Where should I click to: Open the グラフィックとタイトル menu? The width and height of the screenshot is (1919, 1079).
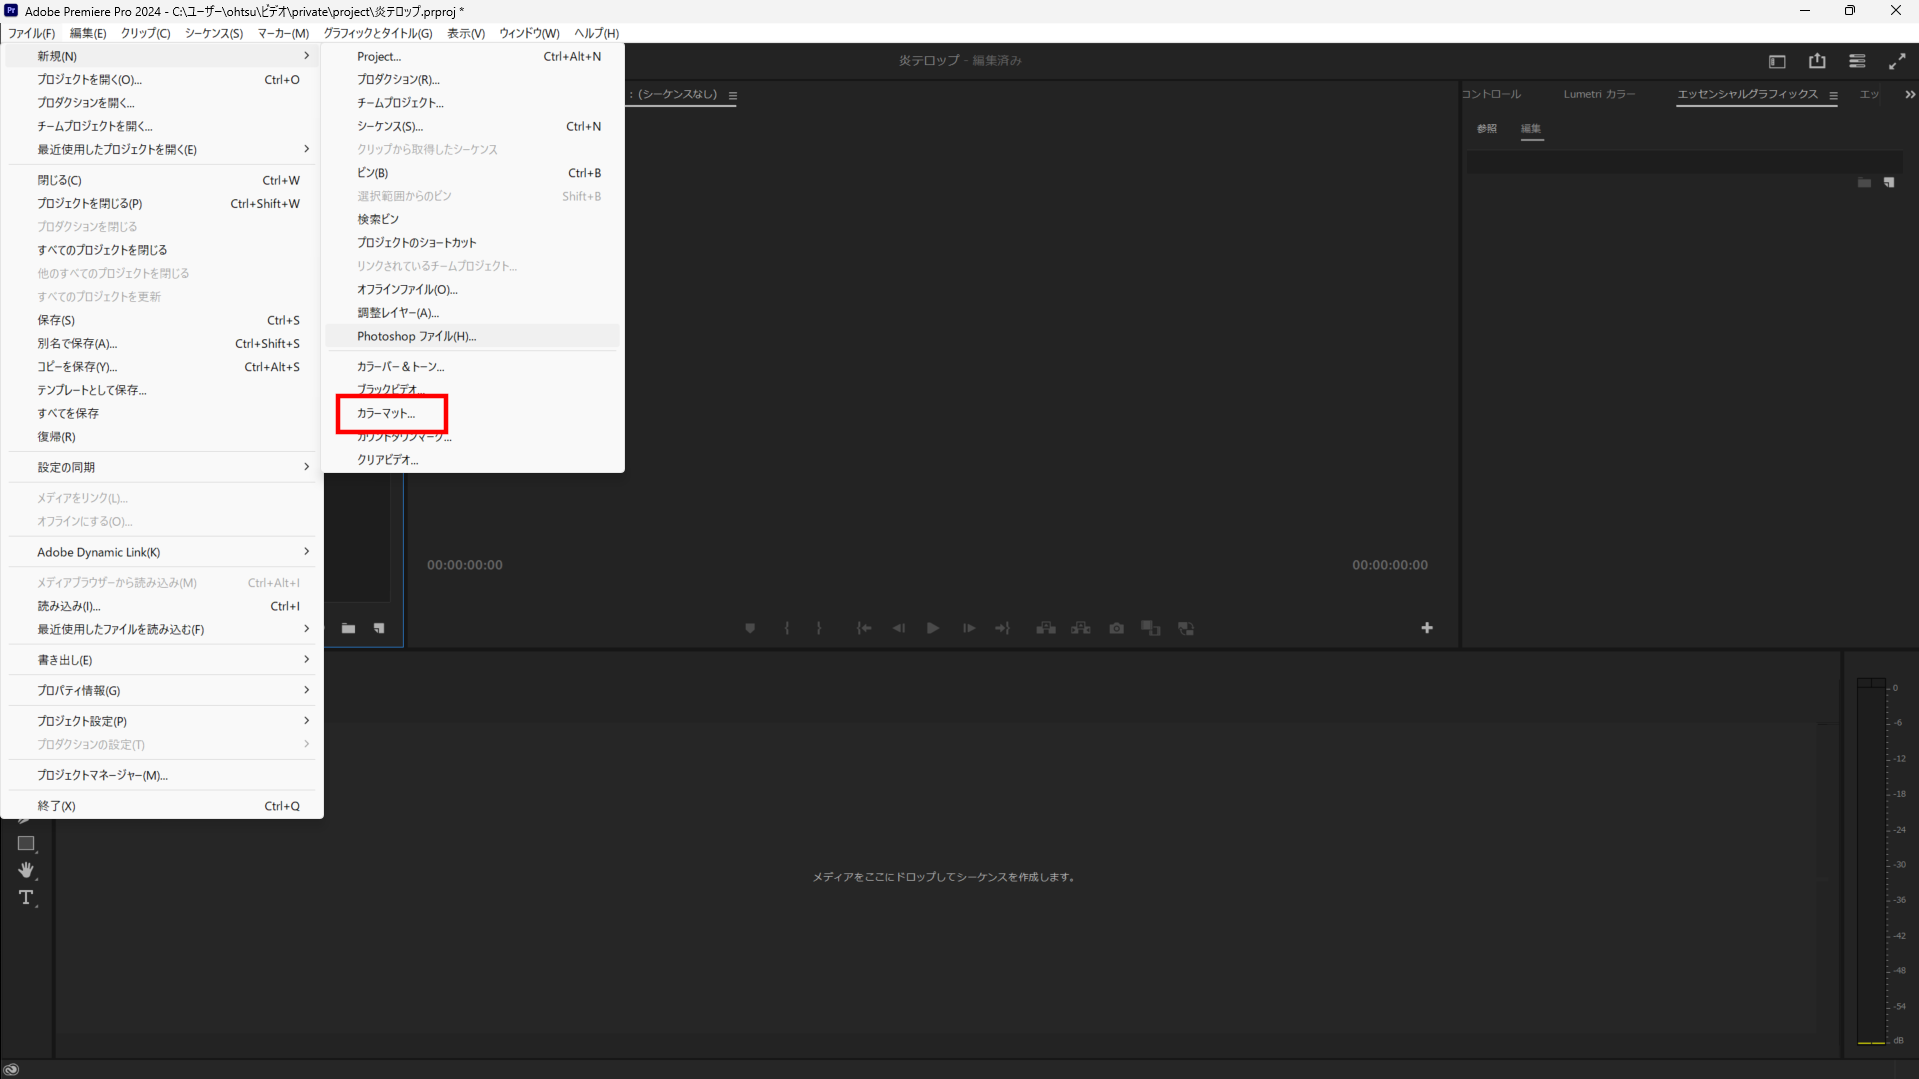click(x=378, y=33)
